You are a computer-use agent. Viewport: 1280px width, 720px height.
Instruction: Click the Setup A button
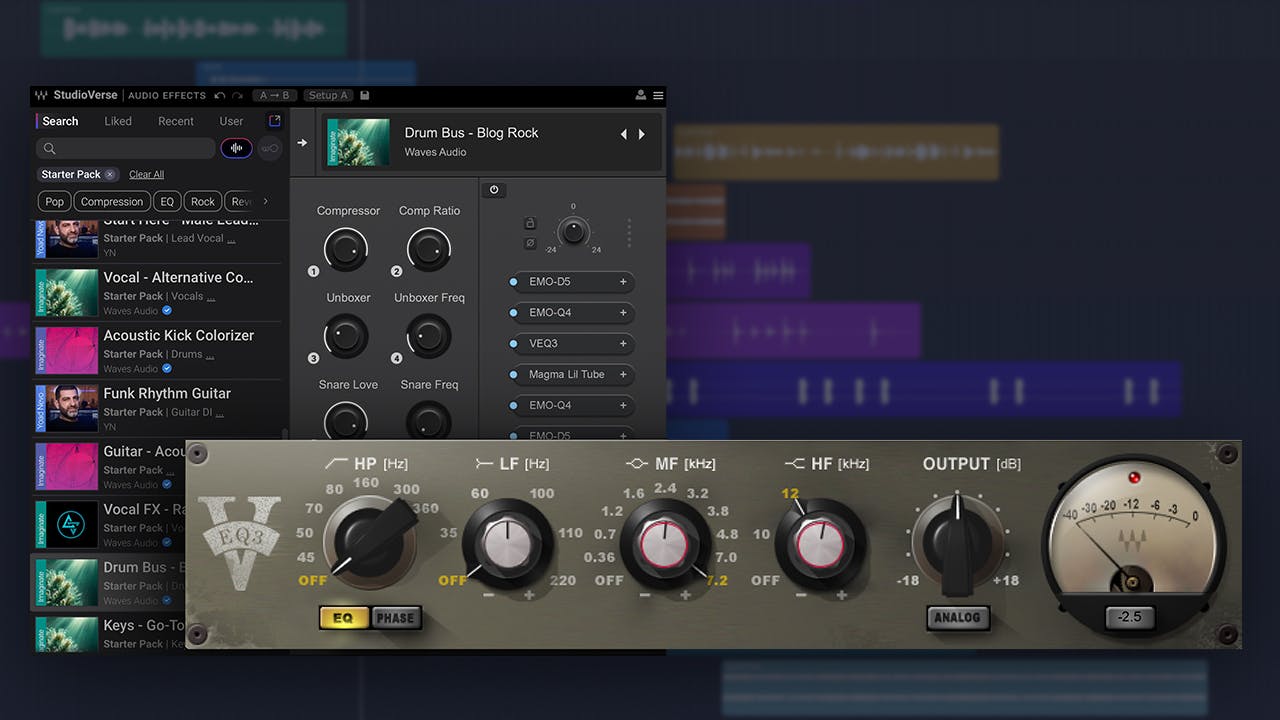[x=328, y=96]
